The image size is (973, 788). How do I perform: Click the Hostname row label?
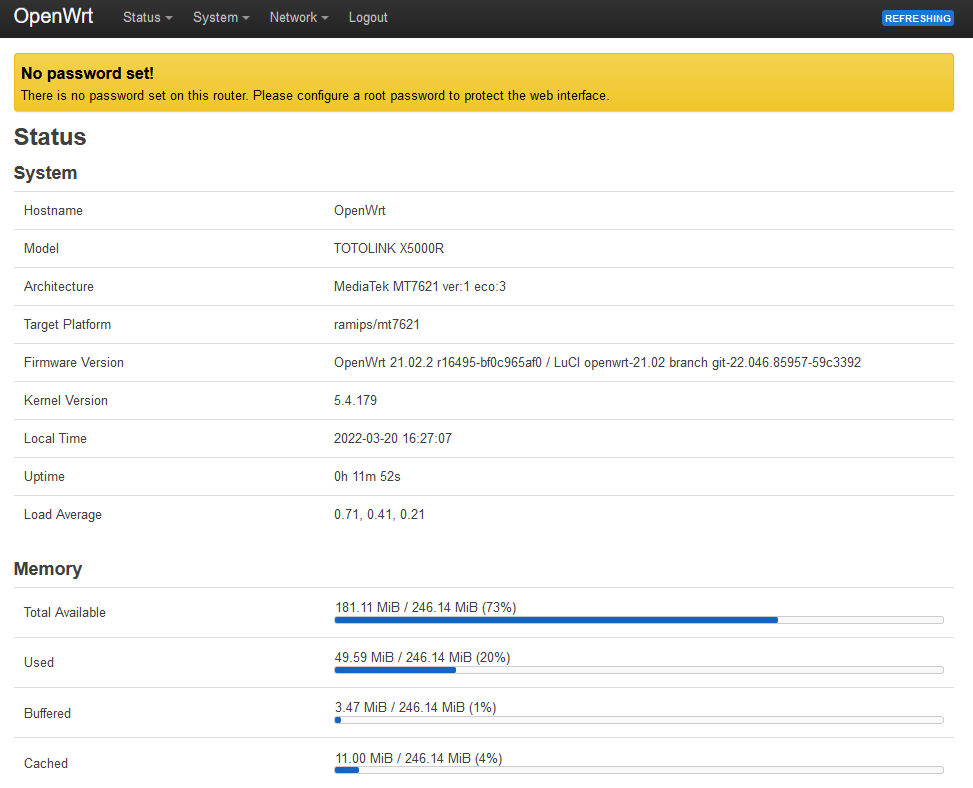53,210
